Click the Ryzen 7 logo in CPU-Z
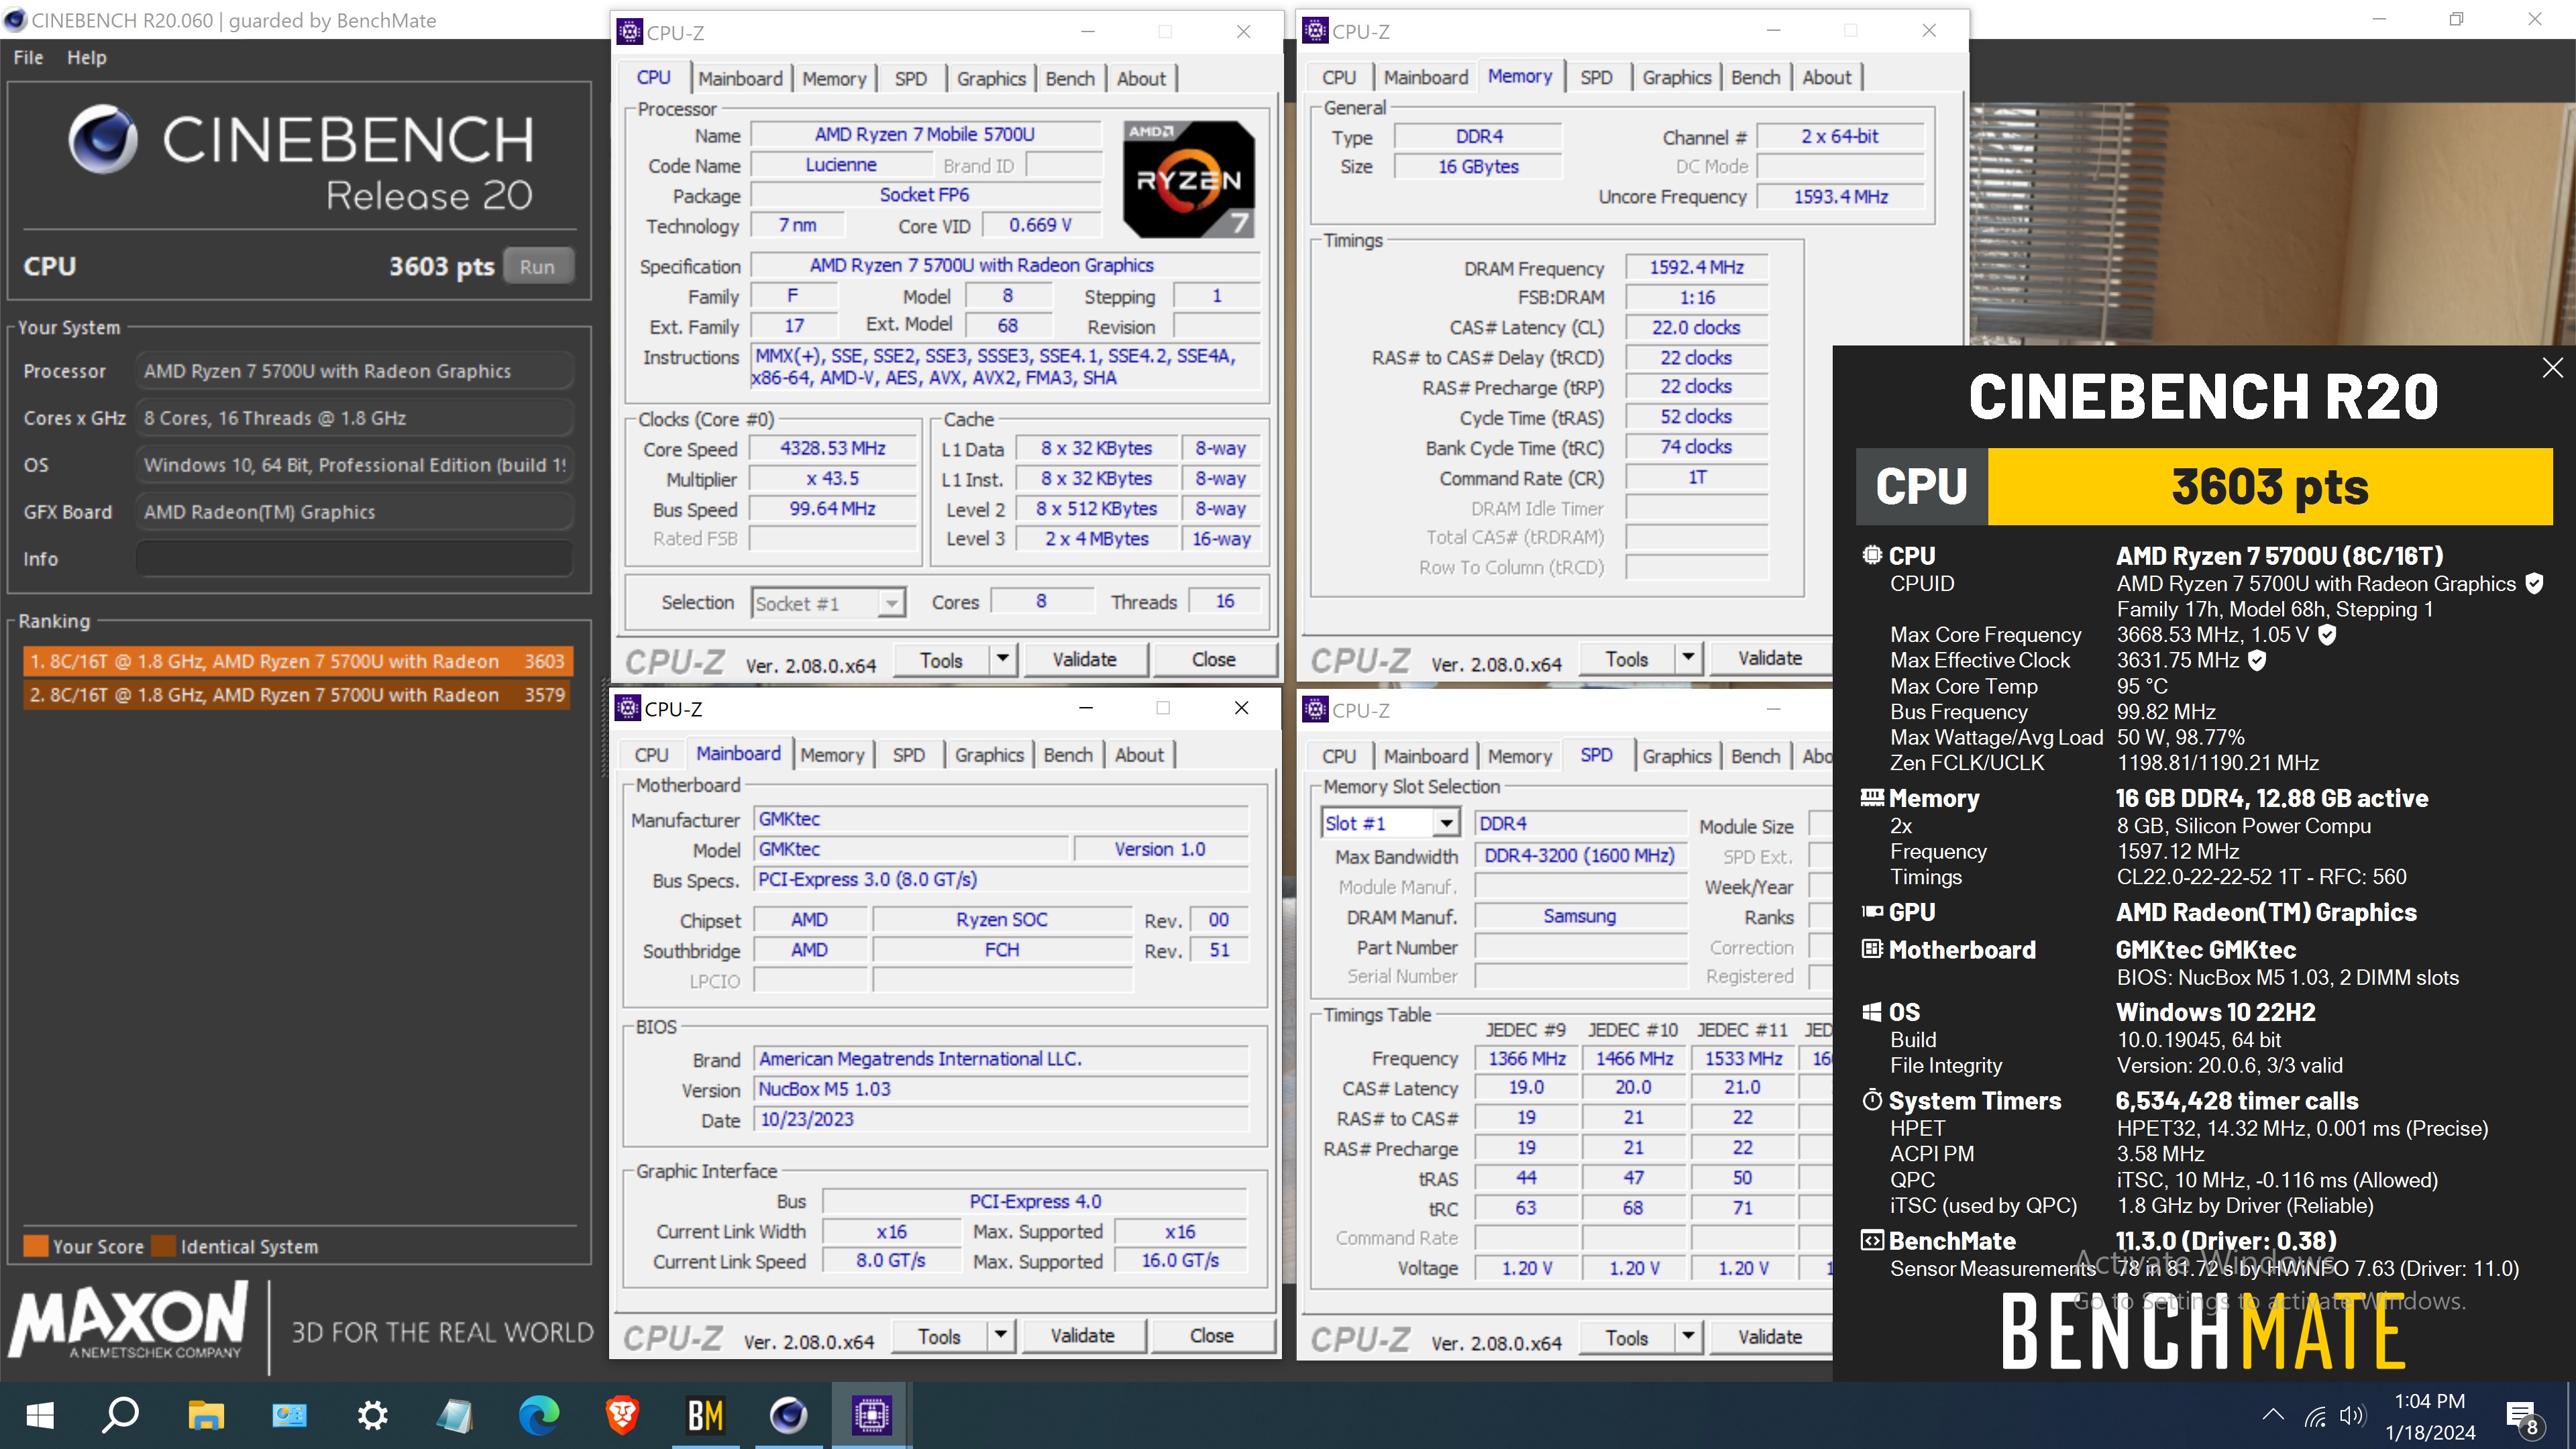The image size is (2576, 1449). pyautogui.click(x=1187, y=179)
